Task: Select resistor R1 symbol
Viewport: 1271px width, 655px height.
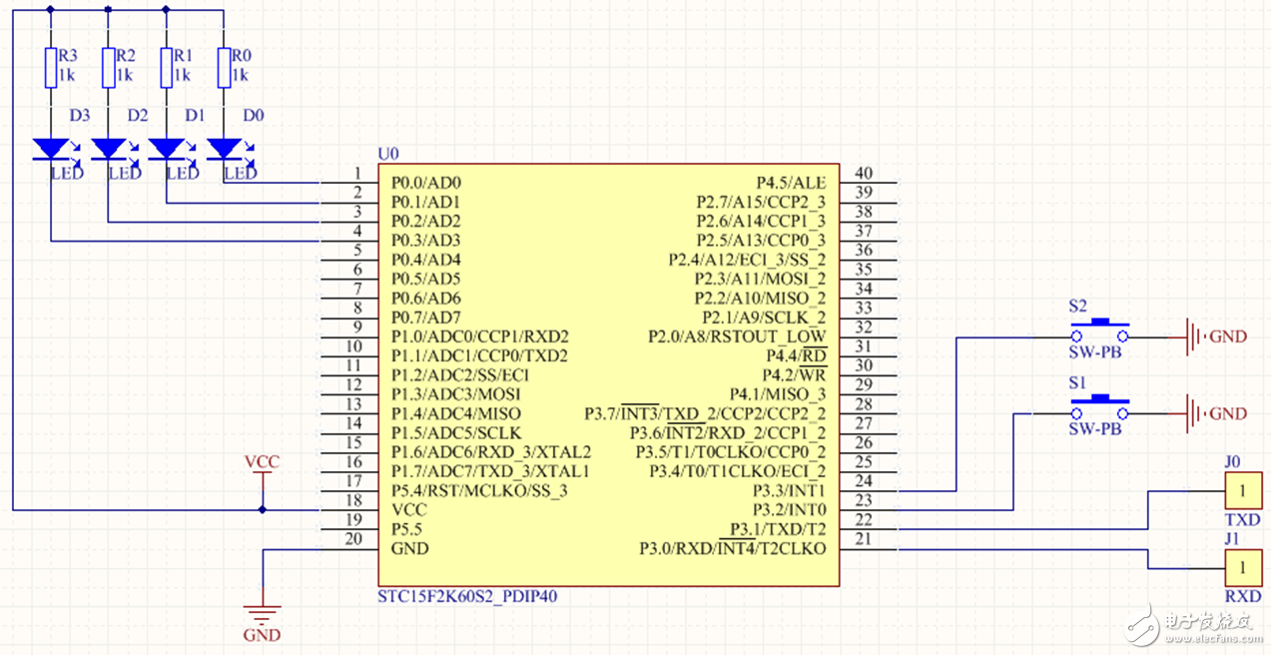Action: [166, 66]
